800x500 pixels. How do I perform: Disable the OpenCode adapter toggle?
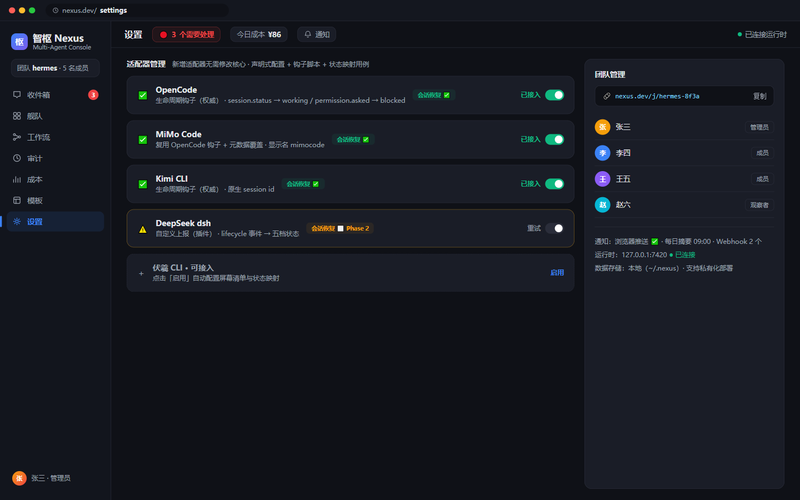coord(554,95)
